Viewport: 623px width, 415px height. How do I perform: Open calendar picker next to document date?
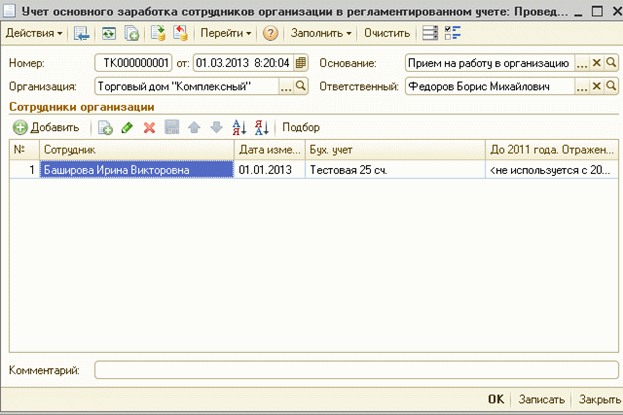point(301,63)
